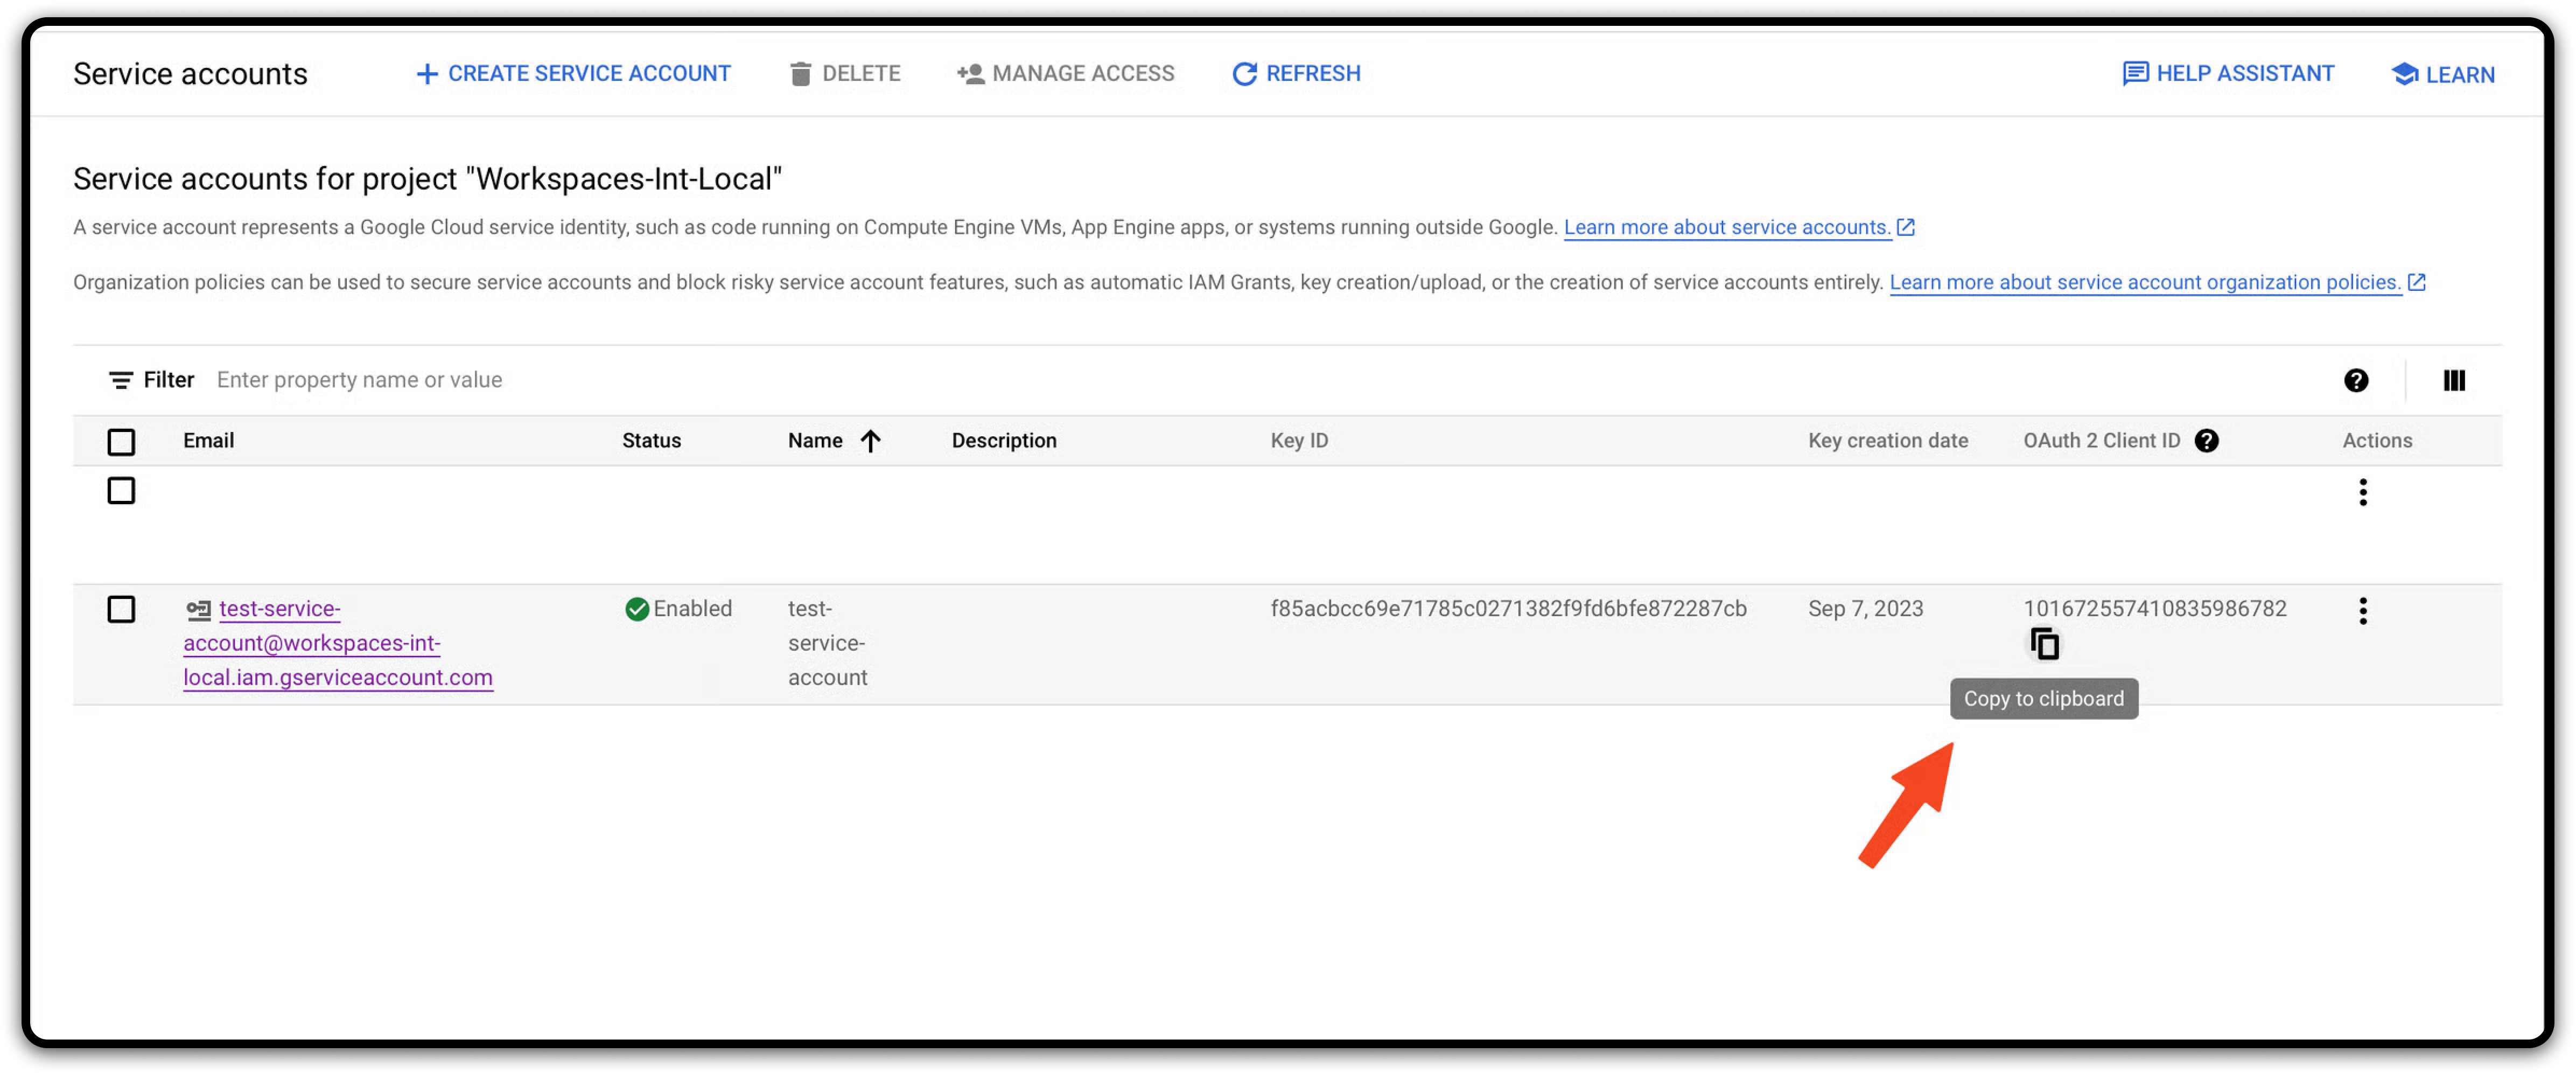Click the Delete trash toolbar button

tap(845, 74)
